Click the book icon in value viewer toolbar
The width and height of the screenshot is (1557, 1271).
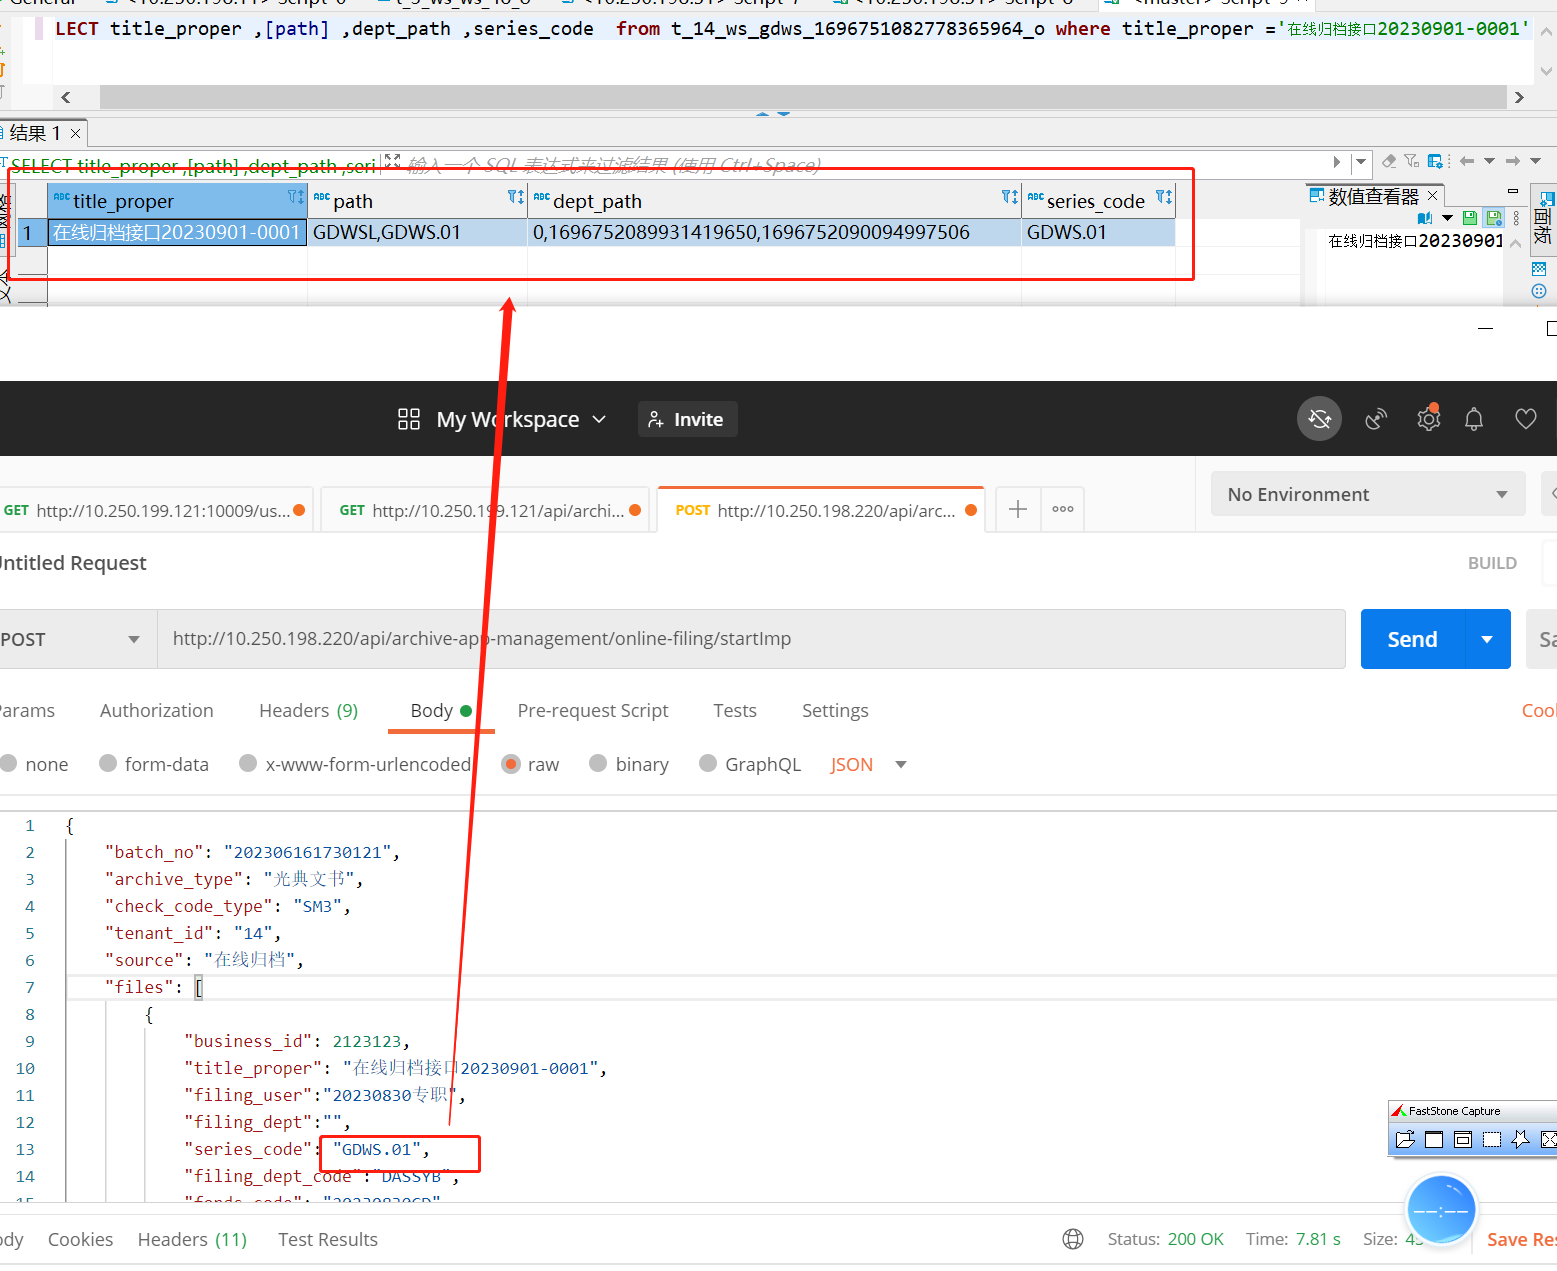[x=1425, y=218]
